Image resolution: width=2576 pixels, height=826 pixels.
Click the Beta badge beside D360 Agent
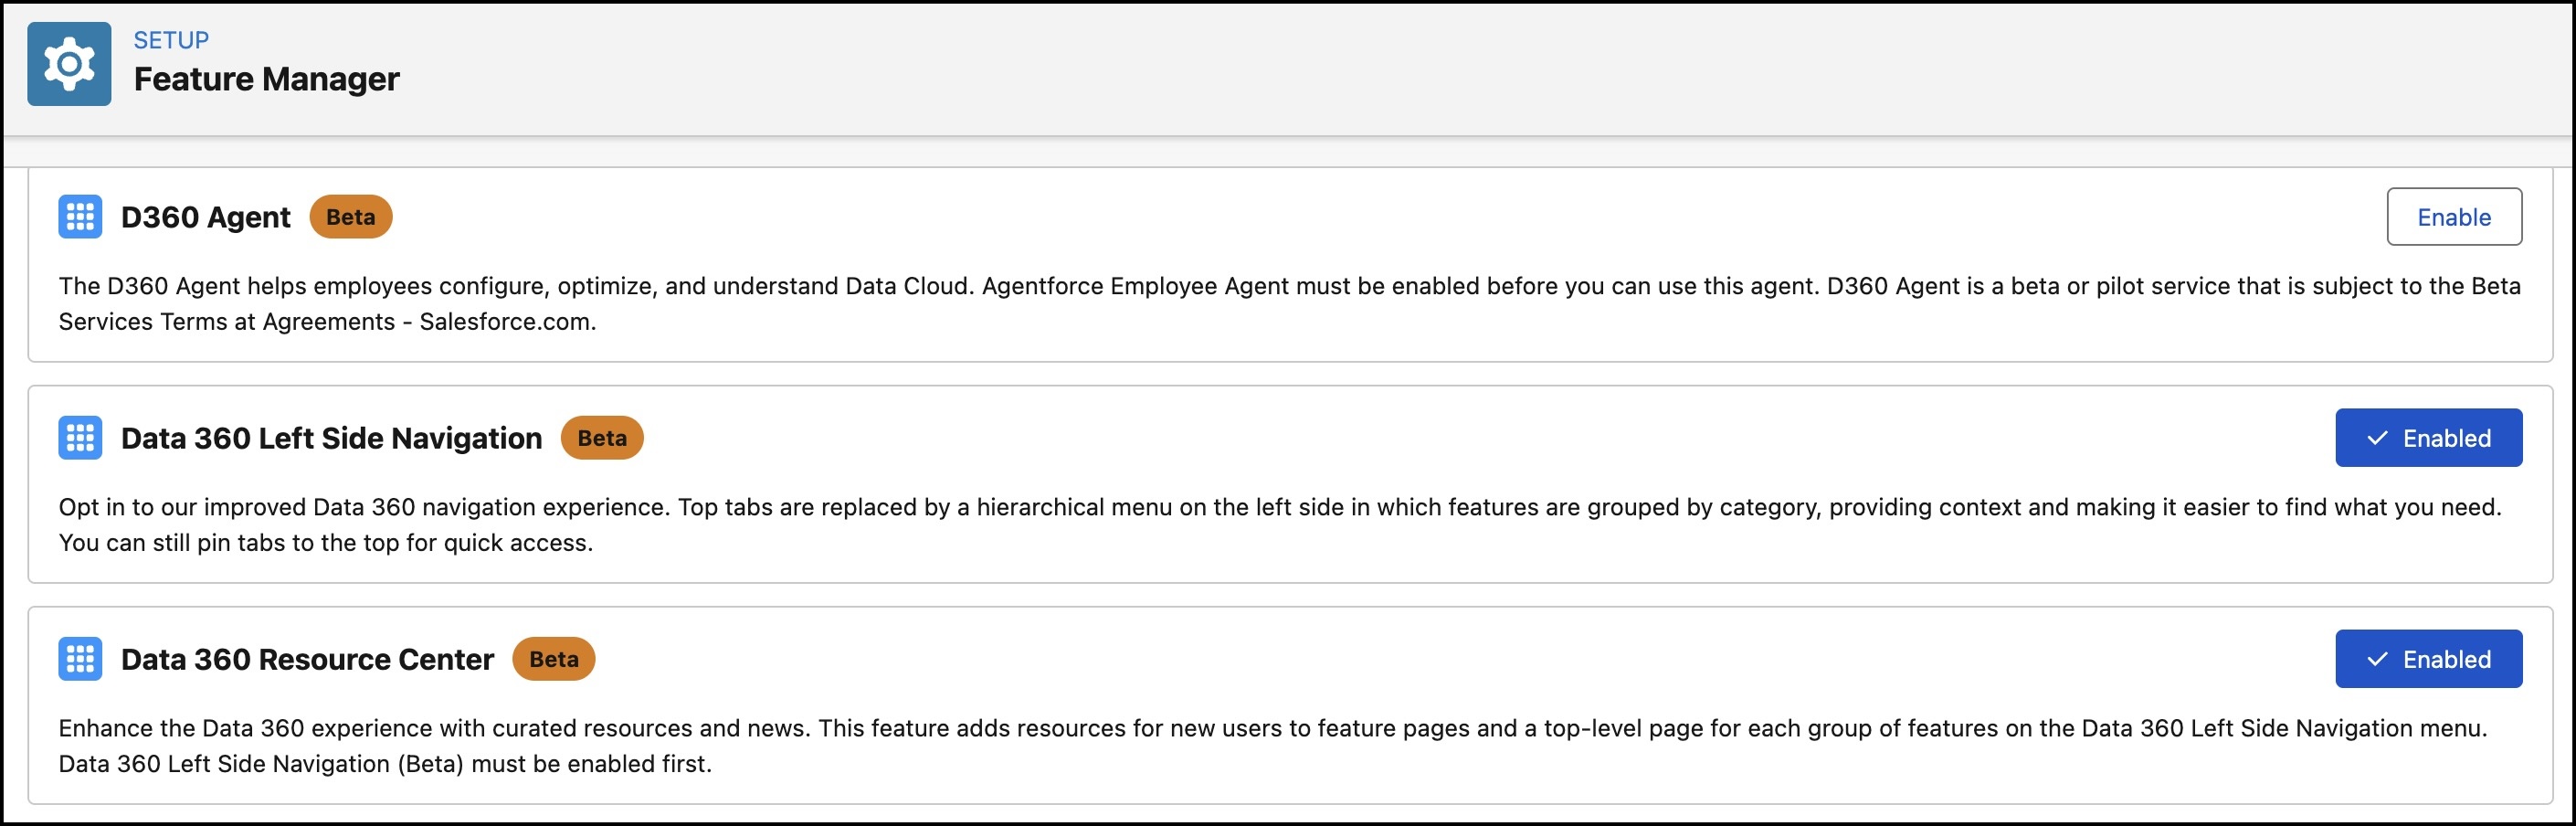pos(351,217)
